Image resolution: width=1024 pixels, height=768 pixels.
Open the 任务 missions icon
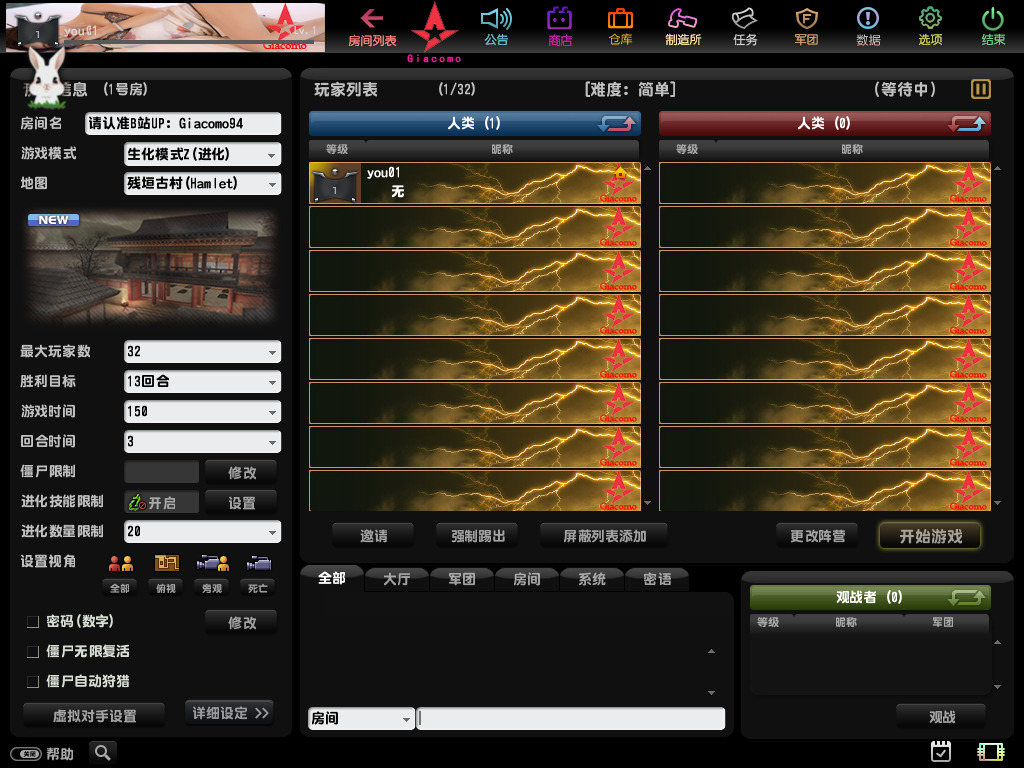pos(745,20)
